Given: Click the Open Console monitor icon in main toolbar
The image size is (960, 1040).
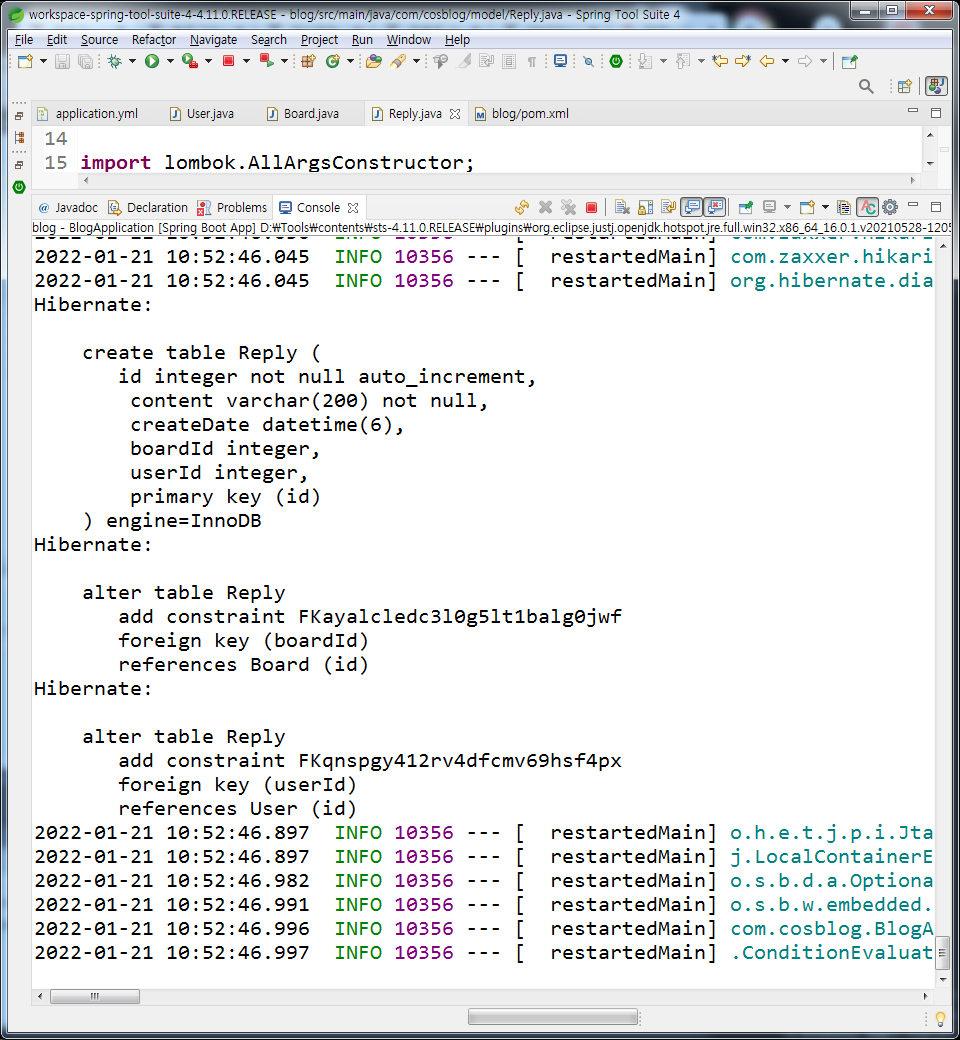Looking at the screenshot, I should [x=561, y=62].
